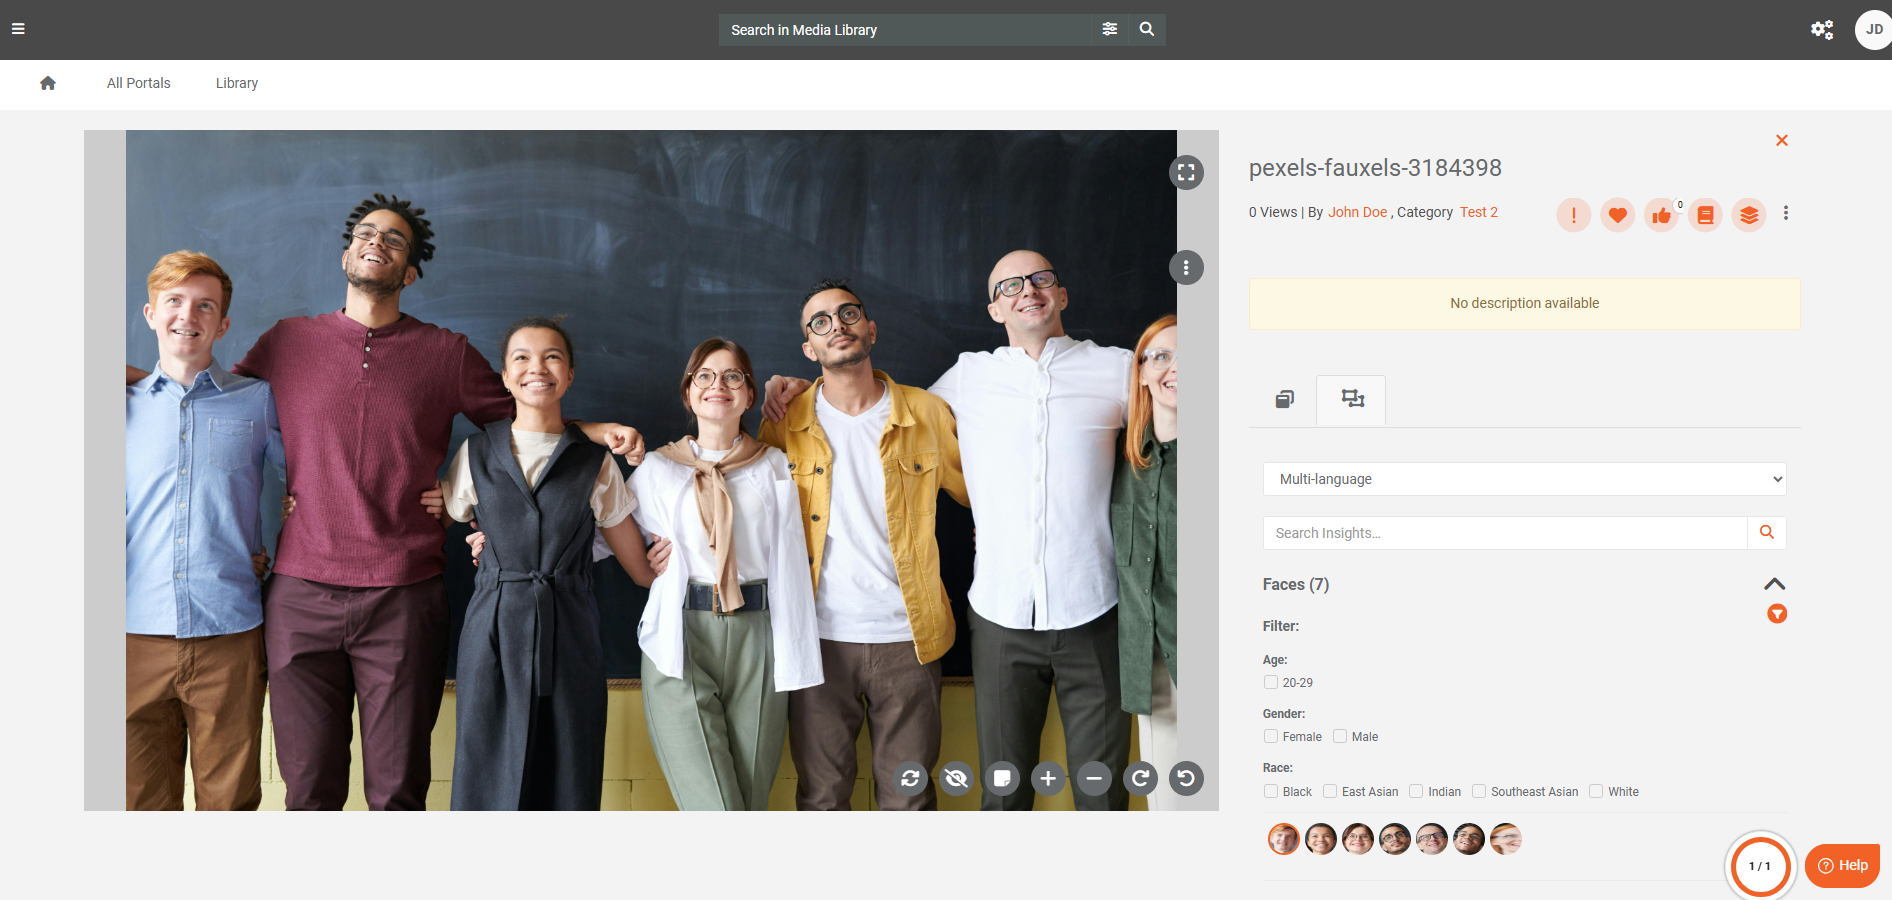1892x900 pixels.
Task: Open the three-dot menu beside action icons
Action: tap(1786, 213)
